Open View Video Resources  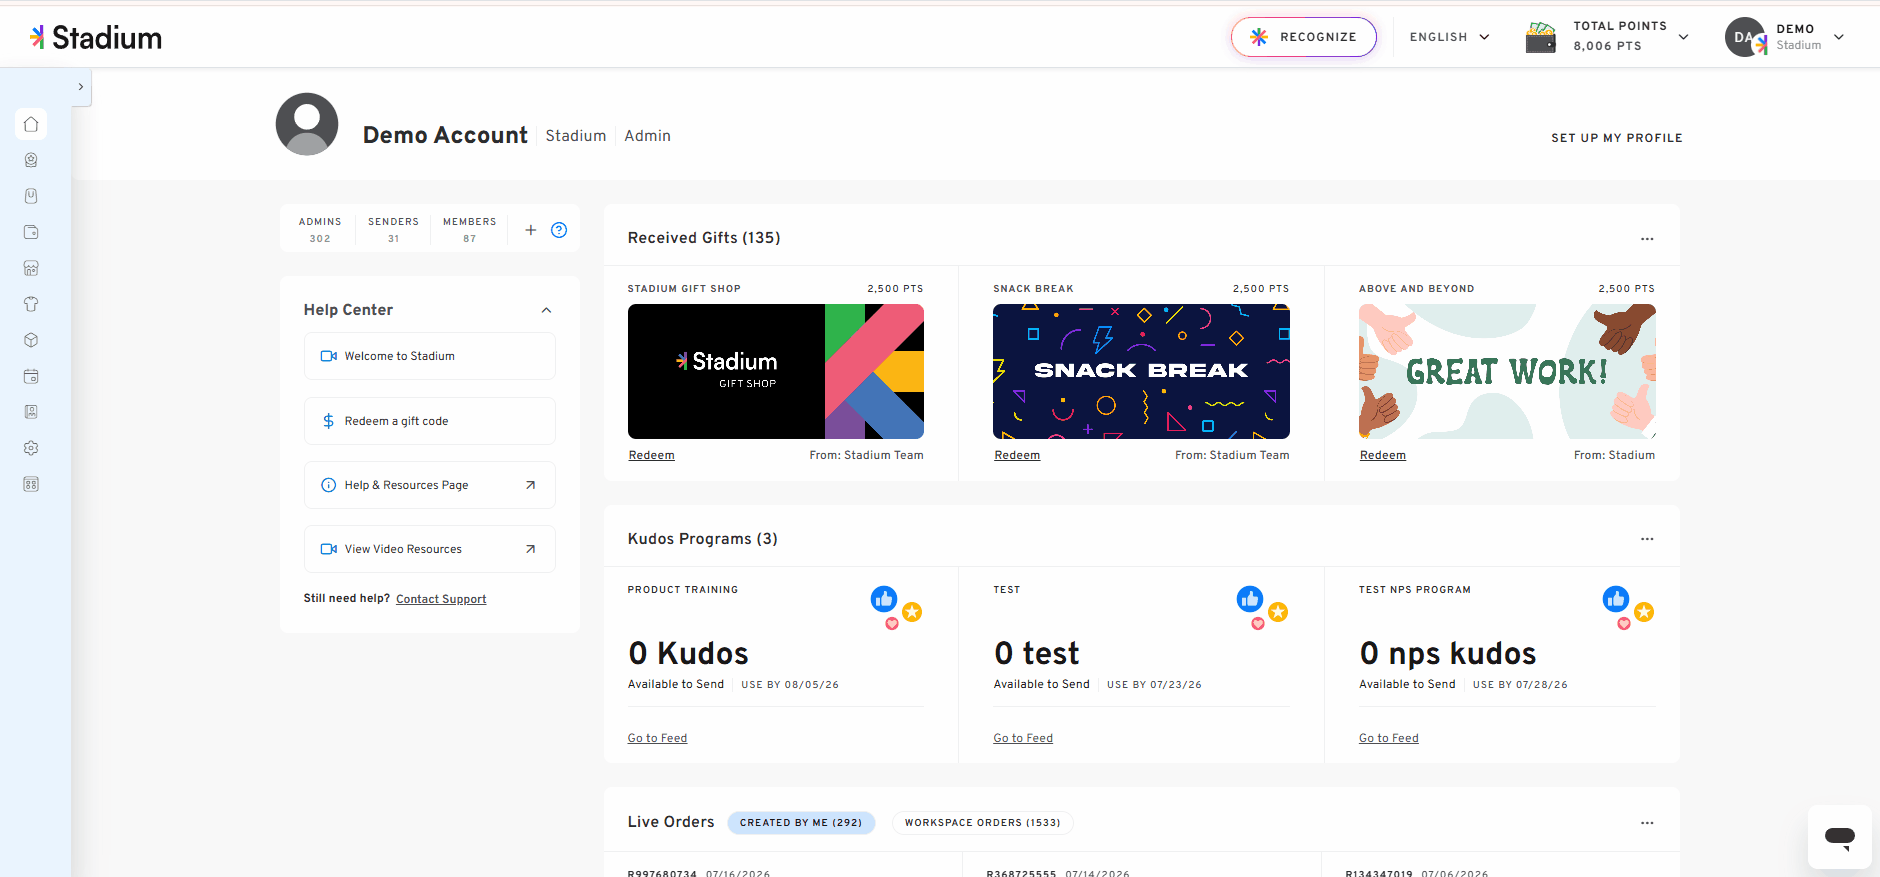pyautogui.click(x=430, y=549)
